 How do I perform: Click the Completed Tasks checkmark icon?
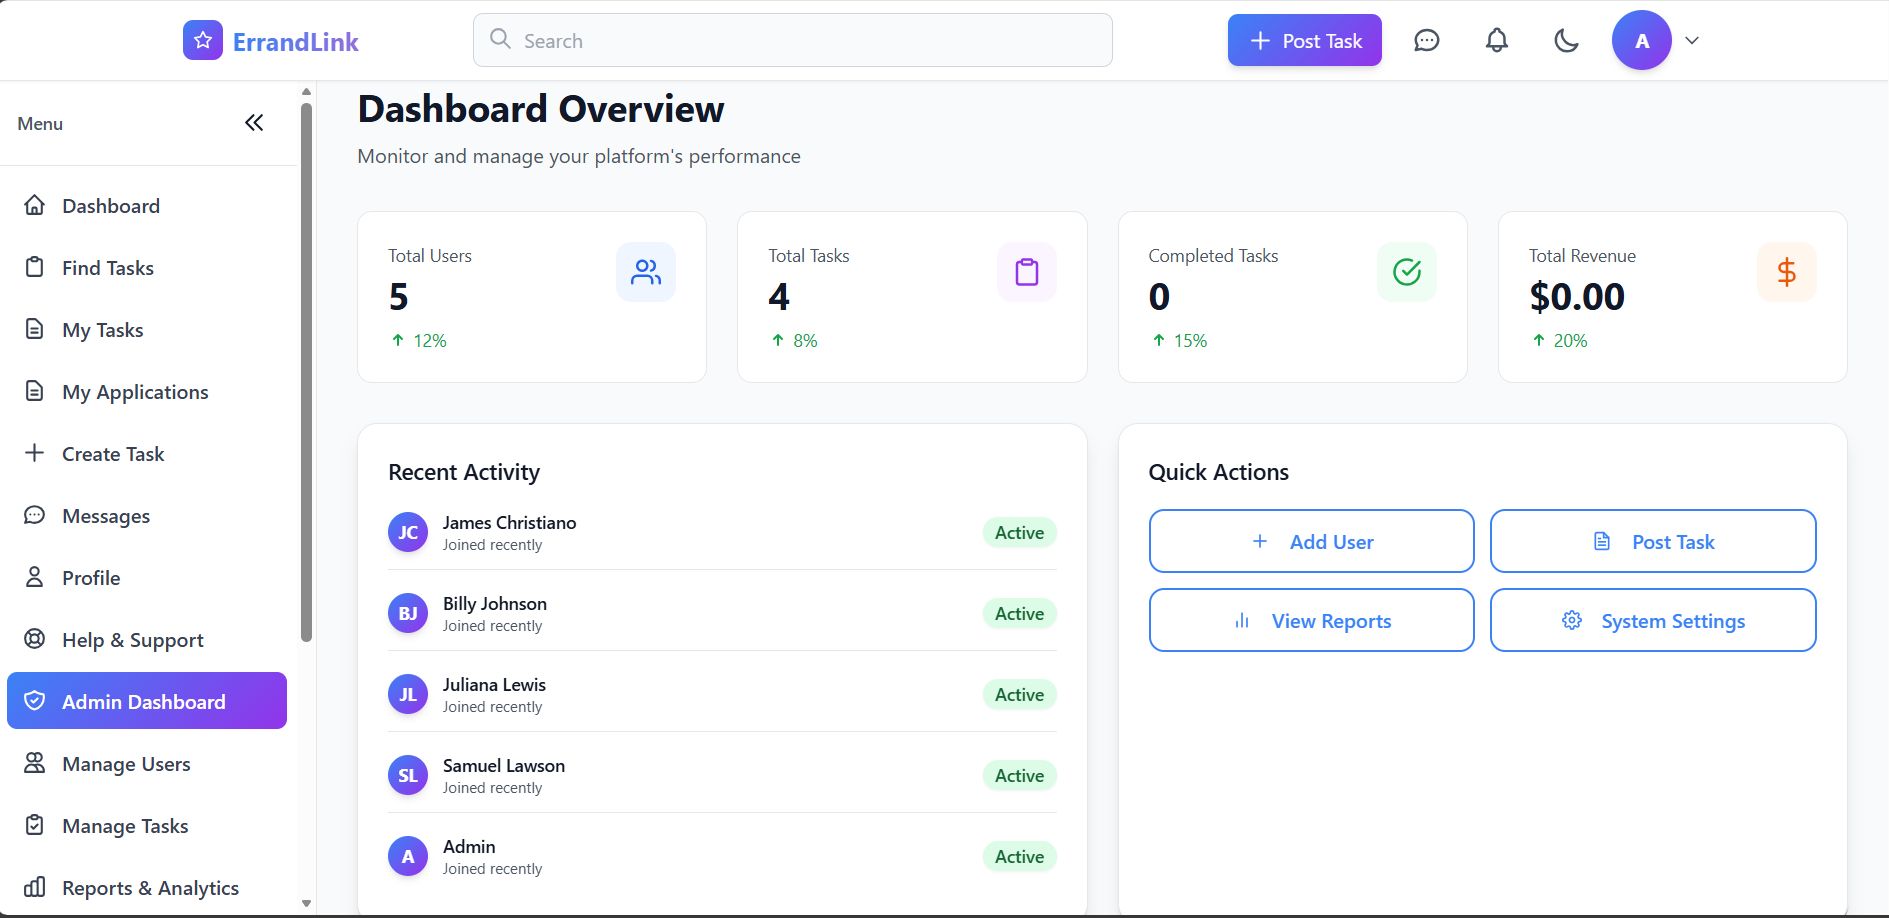(x=1406, y=272)
